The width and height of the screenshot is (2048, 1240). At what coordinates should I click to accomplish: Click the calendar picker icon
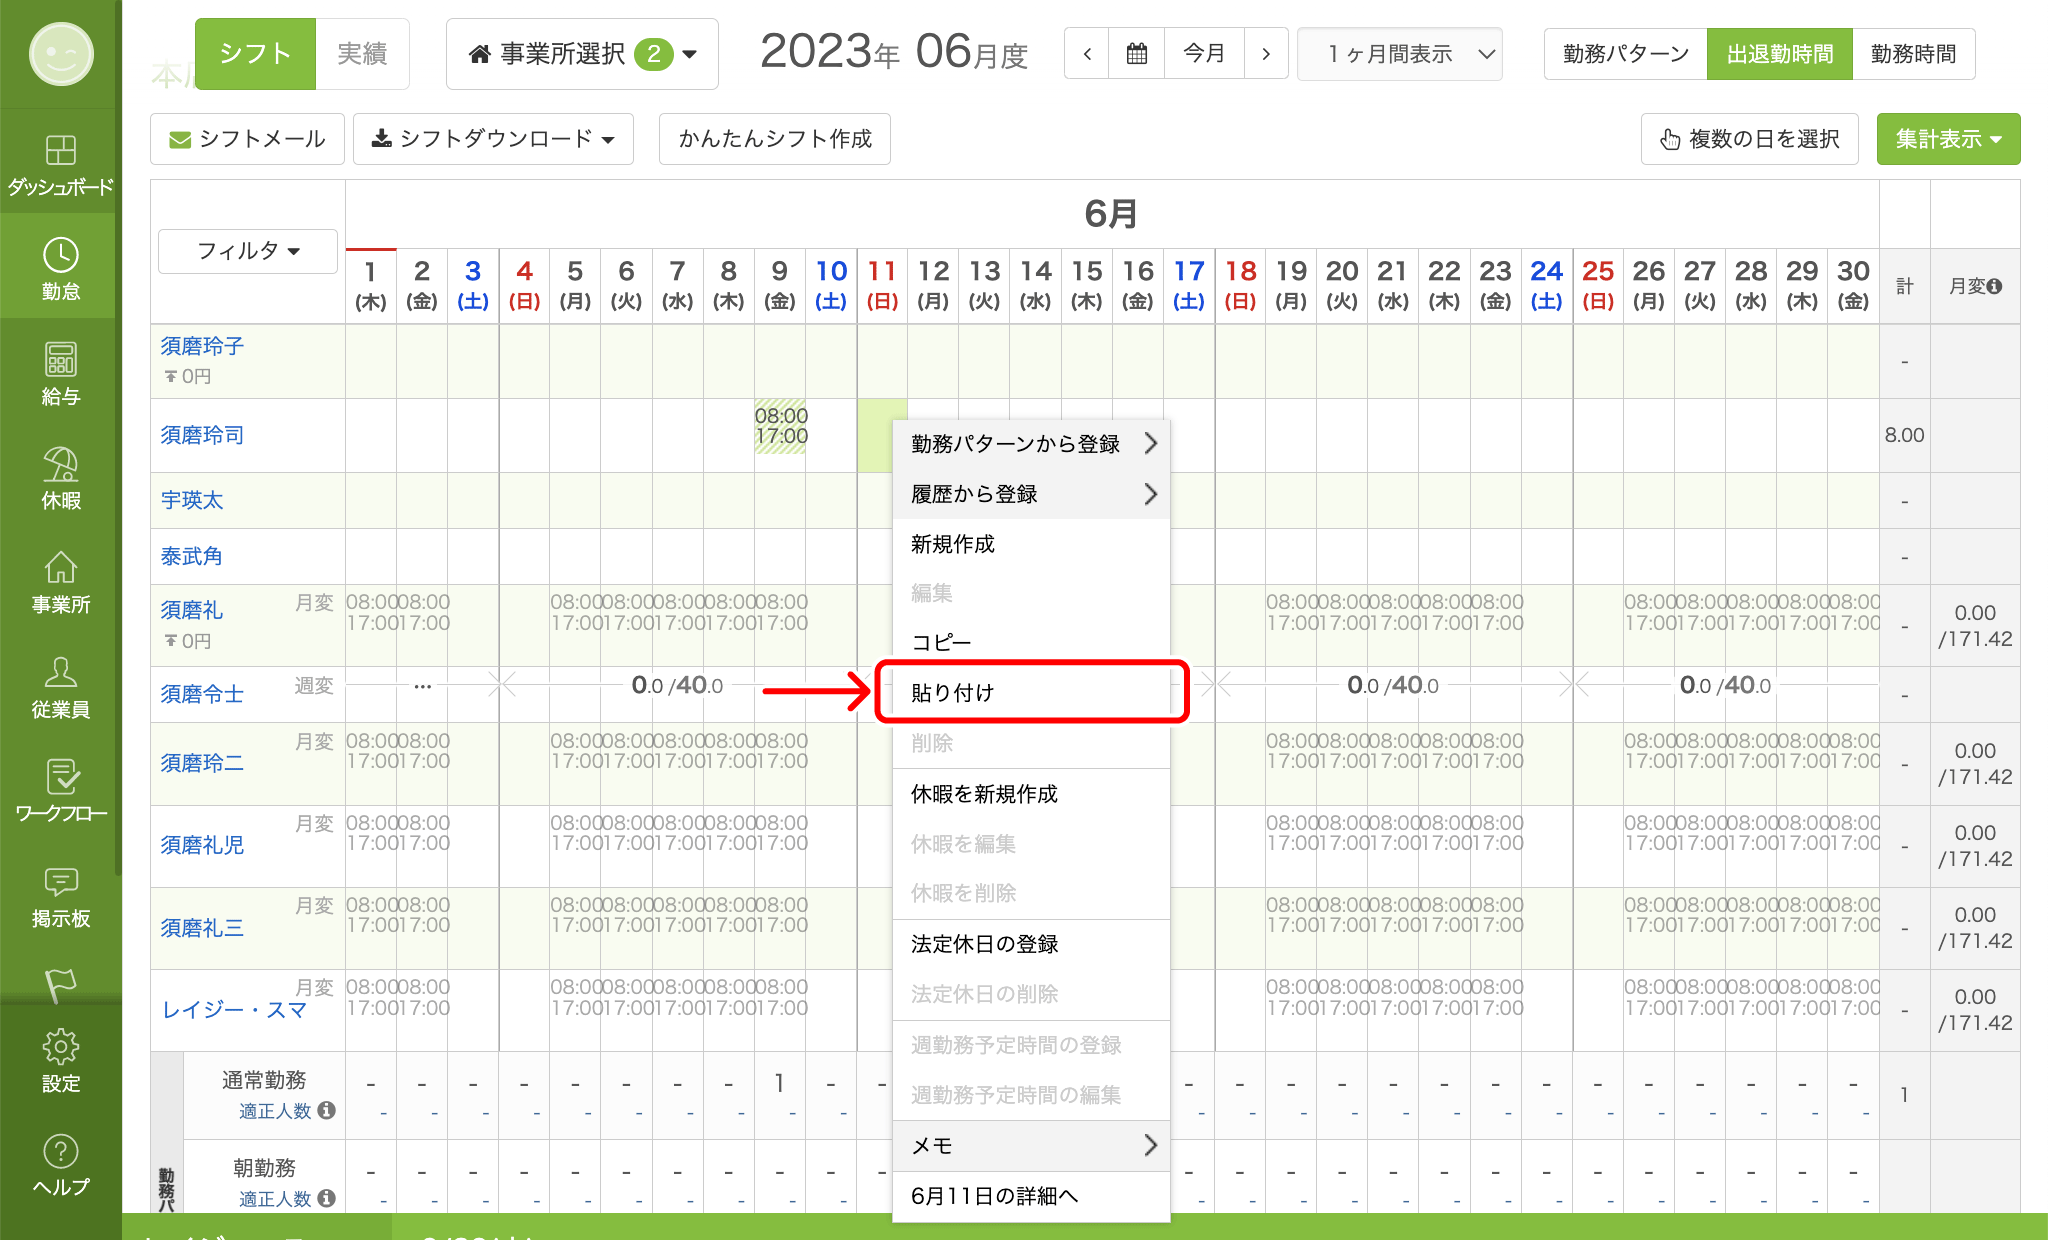tap(1136, 54)
